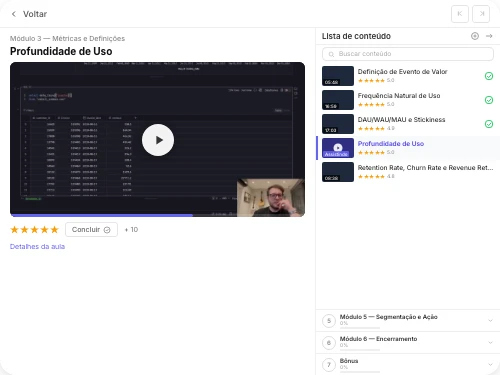Screen dimensions: 500x375
Task: Click Módulo 5 progress bar
Action: pos(360,328)
